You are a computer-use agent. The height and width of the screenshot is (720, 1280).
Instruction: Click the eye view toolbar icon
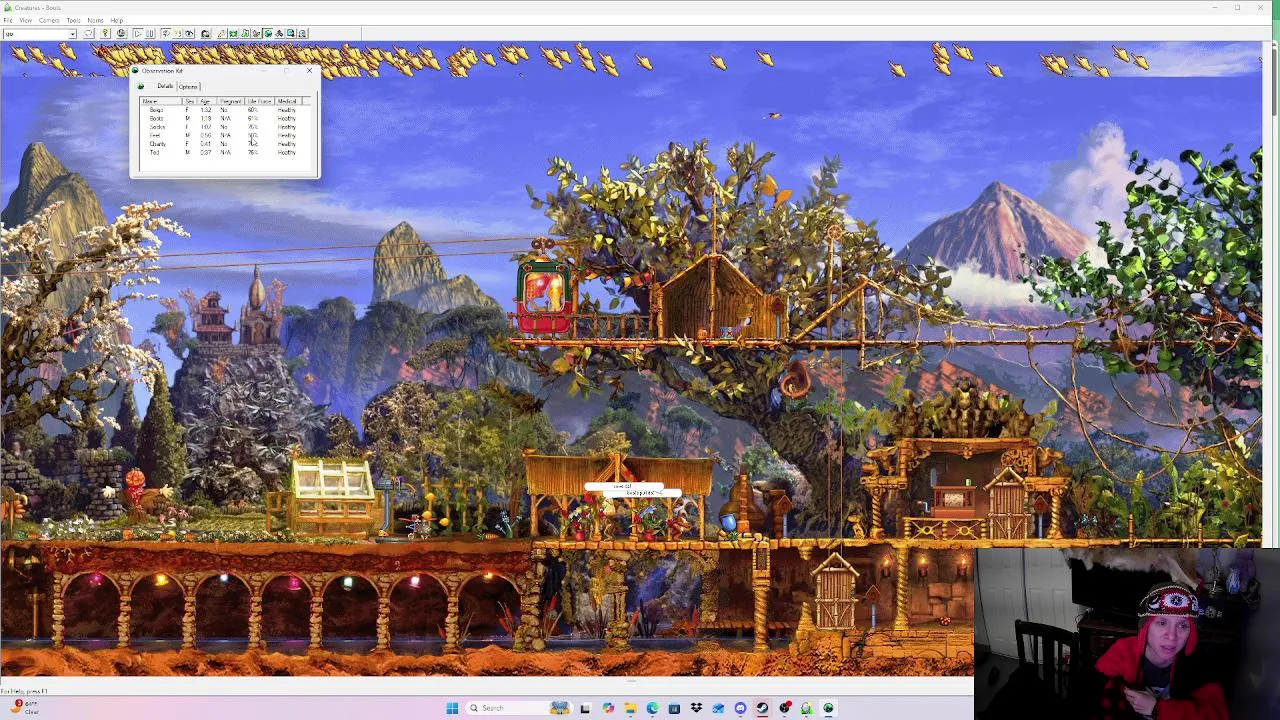pyautogui.click(x=189, y=34)
